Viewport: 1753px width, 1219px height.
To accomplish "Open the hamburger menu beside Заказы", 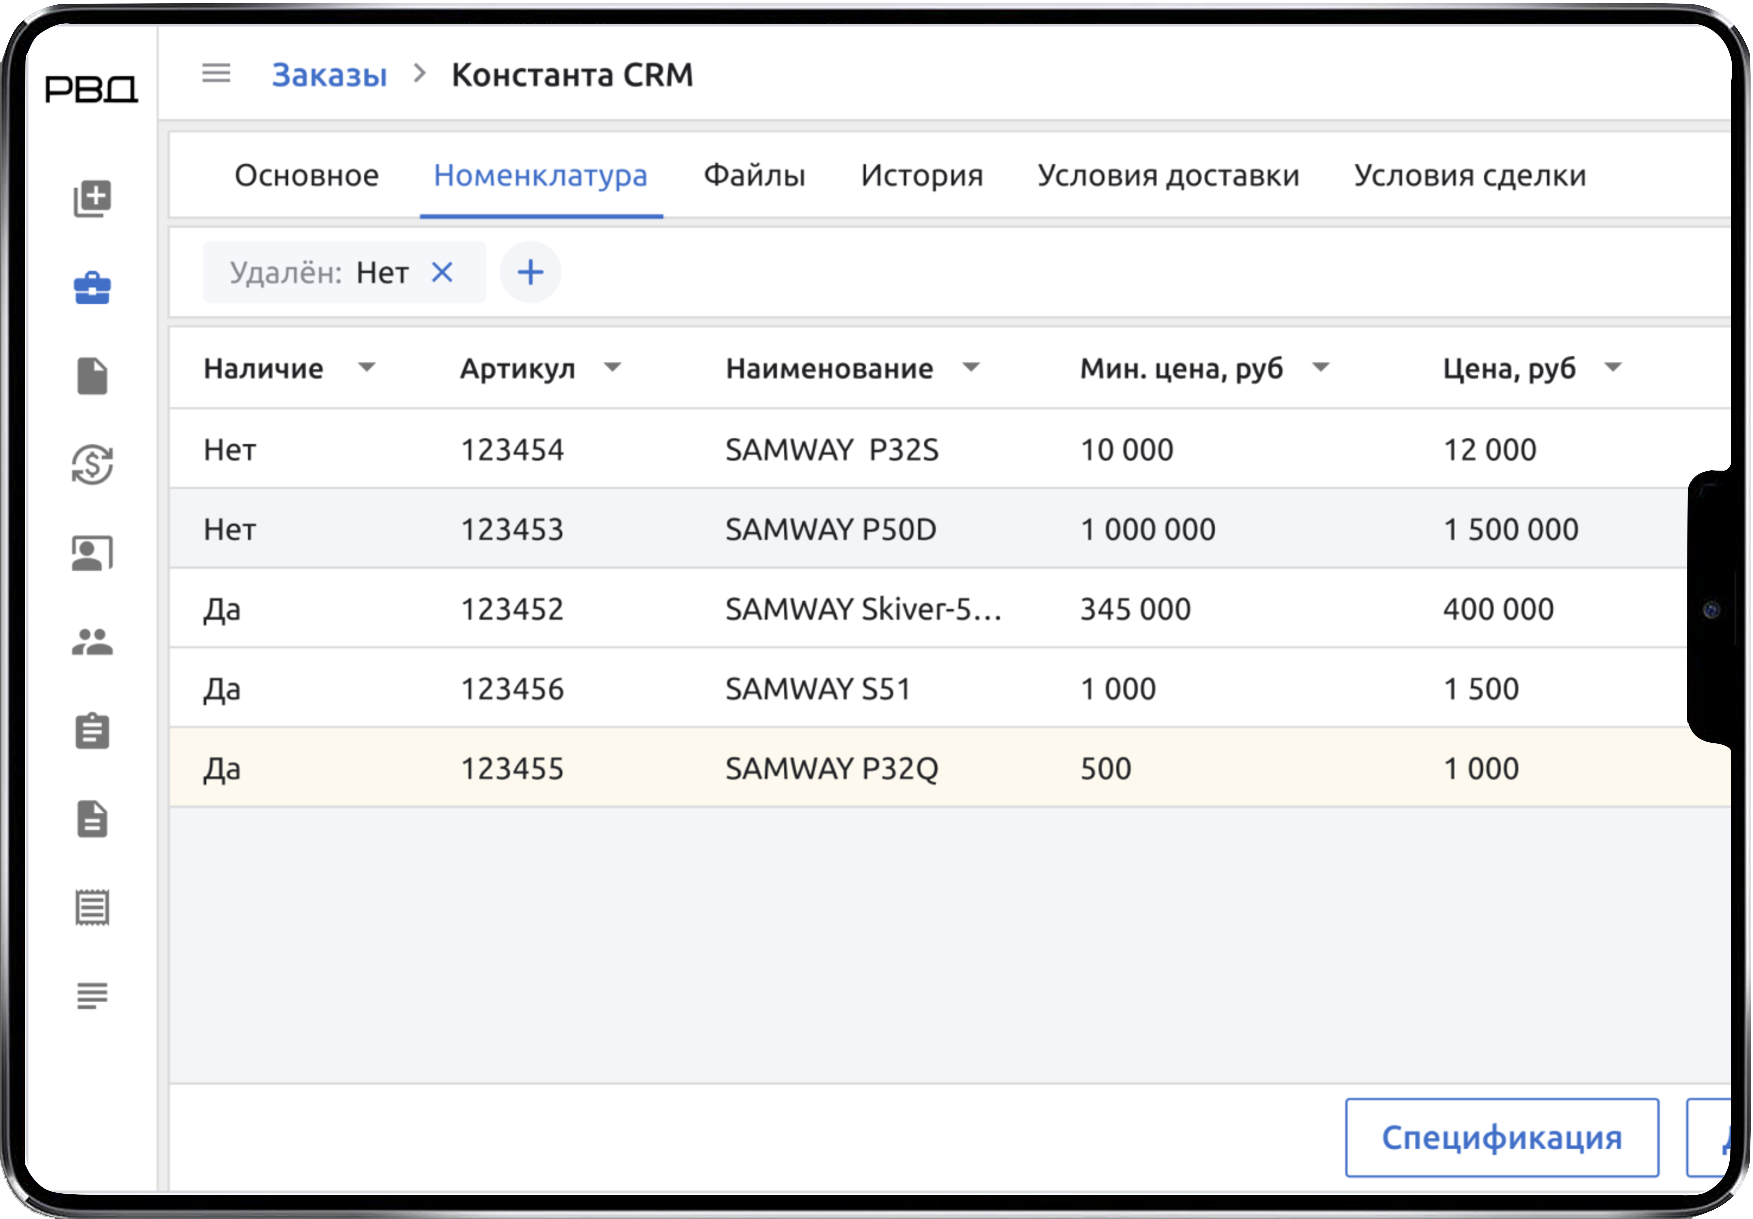I will pyautogui.click(x=215, y=73).
